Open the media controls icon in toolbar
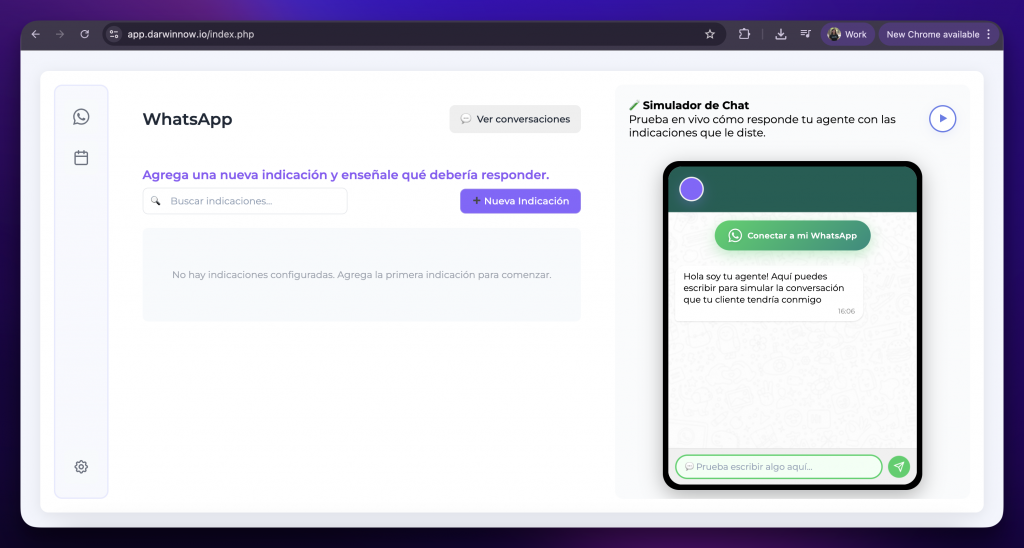Image resolution: width=1024 pixels, height=548 pixels. point(805,34)
